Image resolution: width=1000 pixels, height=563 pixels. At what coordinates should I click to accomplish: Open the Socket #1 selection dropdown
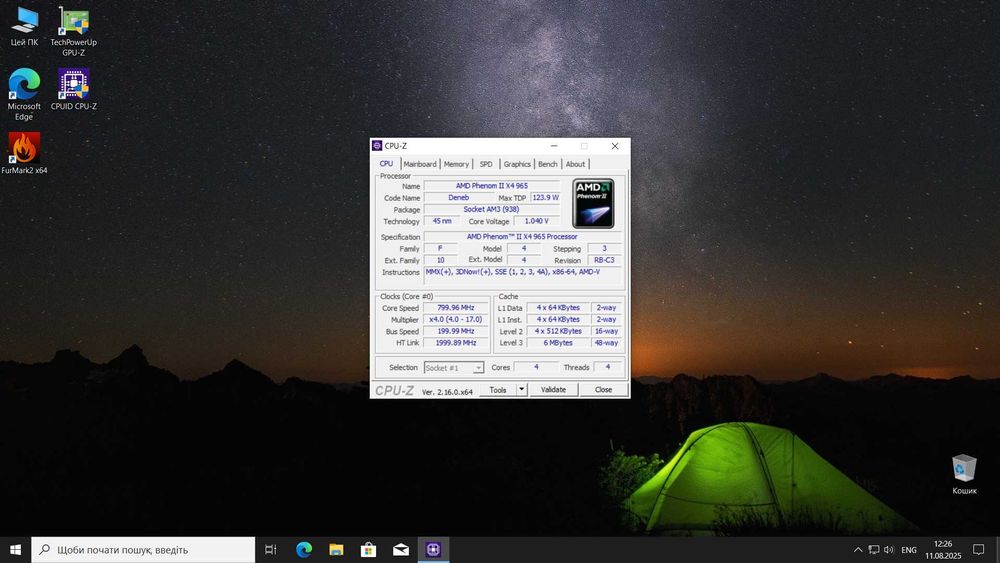(x=453, y=368)
